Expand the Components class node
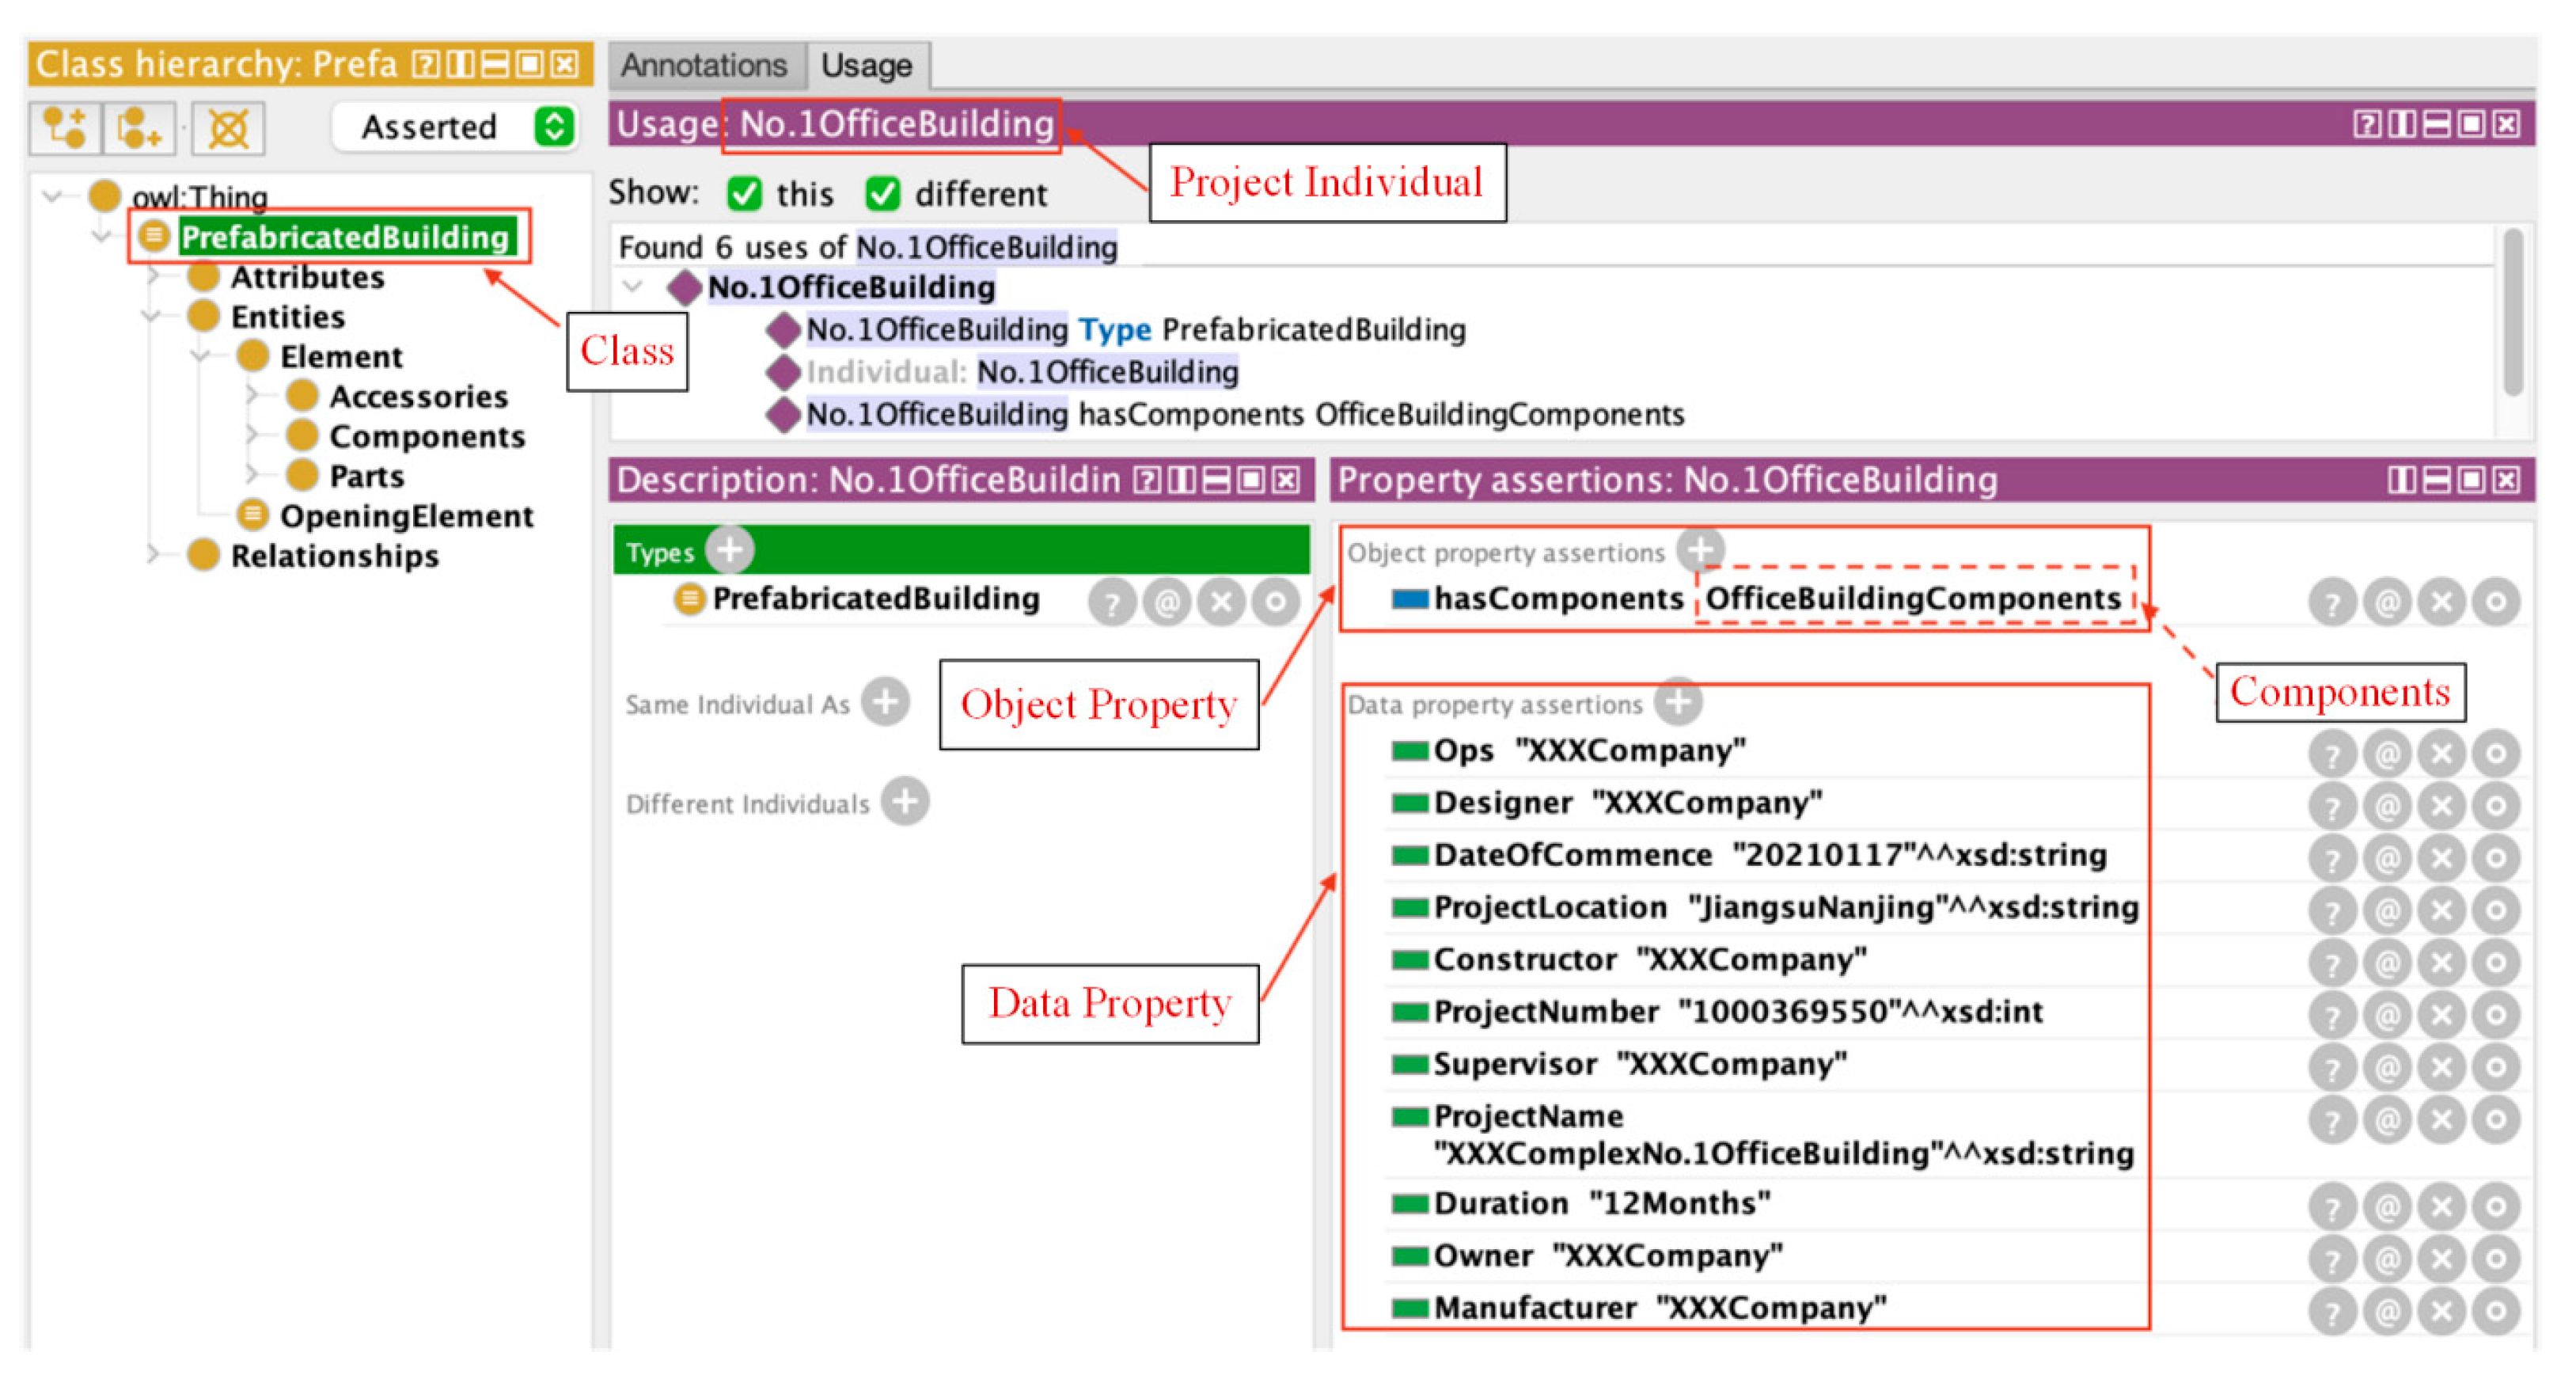 pyautogui.click(x=252, y=436)
